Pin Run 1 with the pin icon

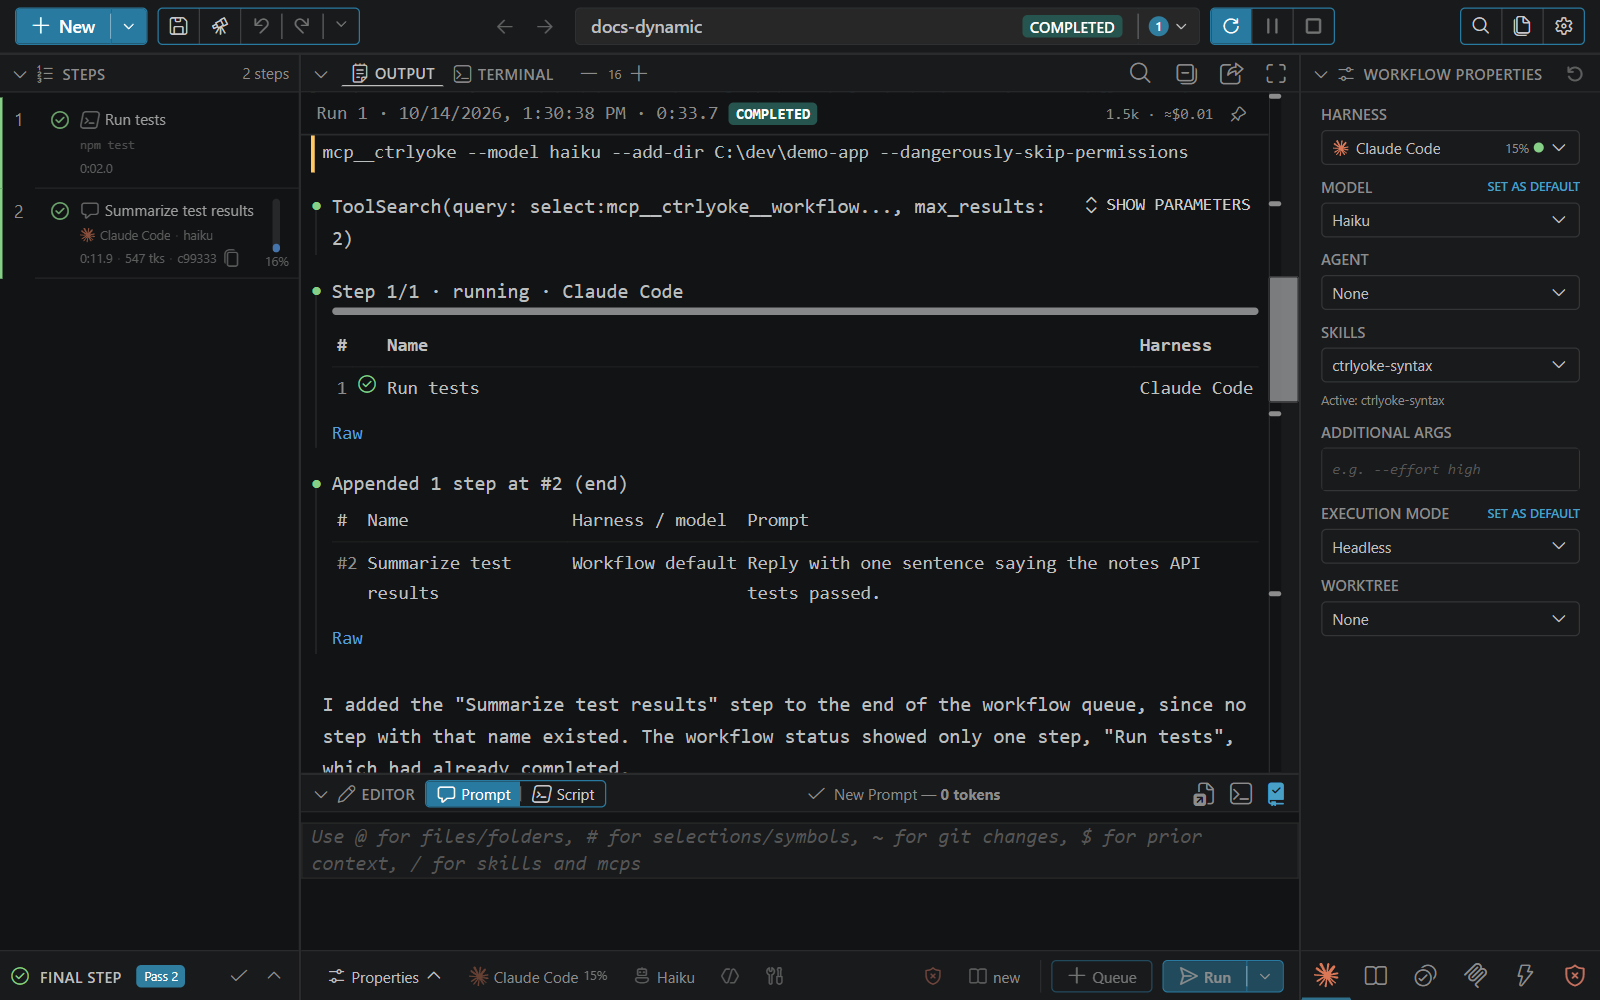pos(1238,114)
